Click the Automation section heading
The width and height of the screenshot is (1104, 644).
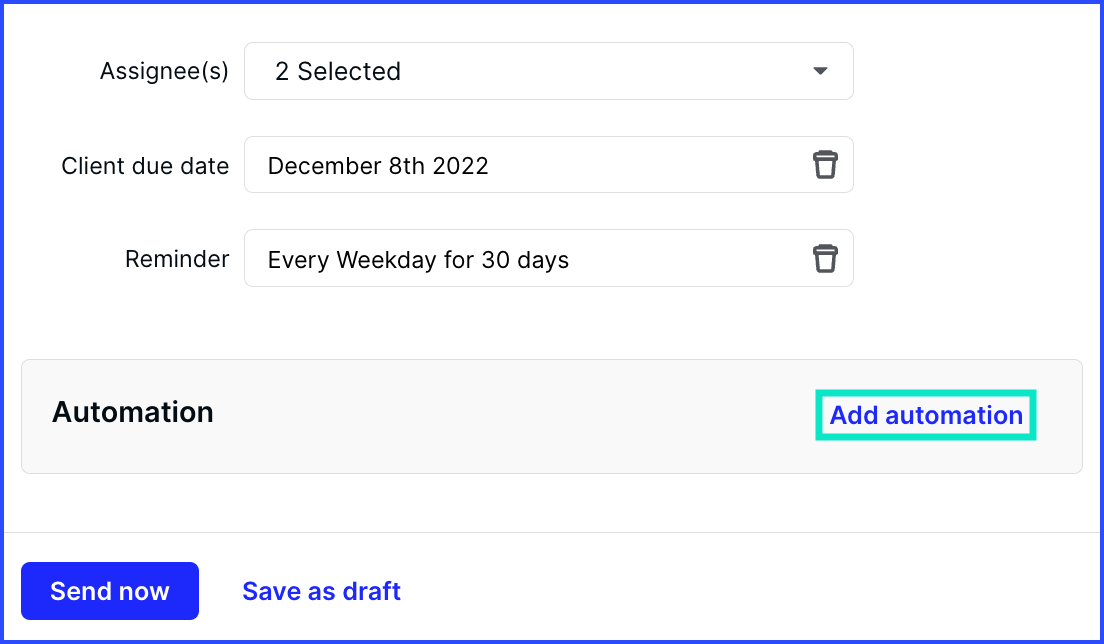pyautogui.click(x=133, y=412)
